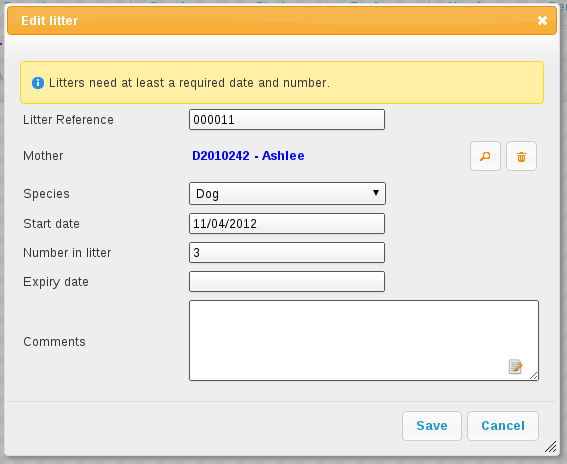Search for a mother animal magnifier icon
Image resolution: width=567 pixels, height=464 pixels.
[485, 156]
